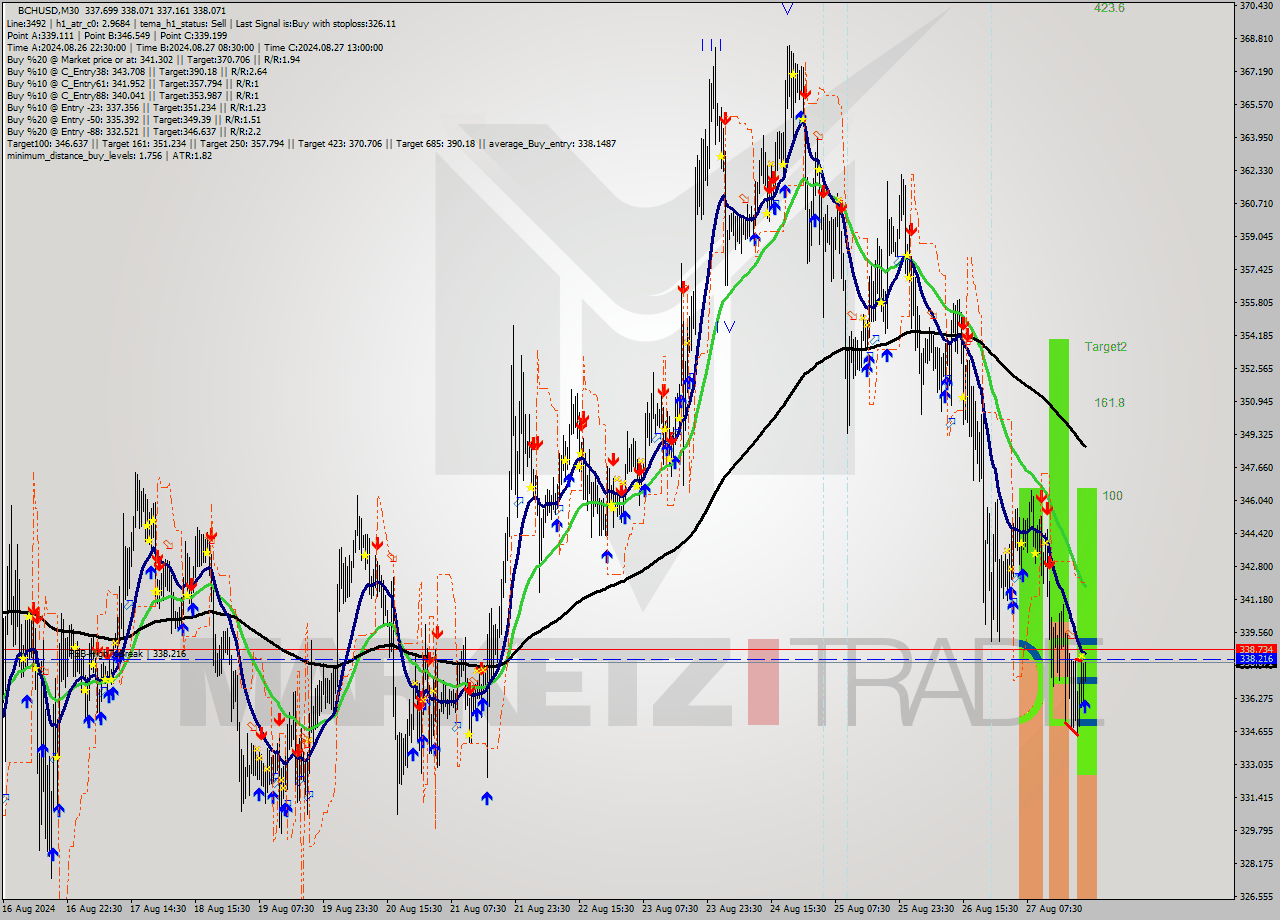The image size is (1280, 920).
Task: Select the 359.045 price axis value
Action: (x=1256, y=237)
